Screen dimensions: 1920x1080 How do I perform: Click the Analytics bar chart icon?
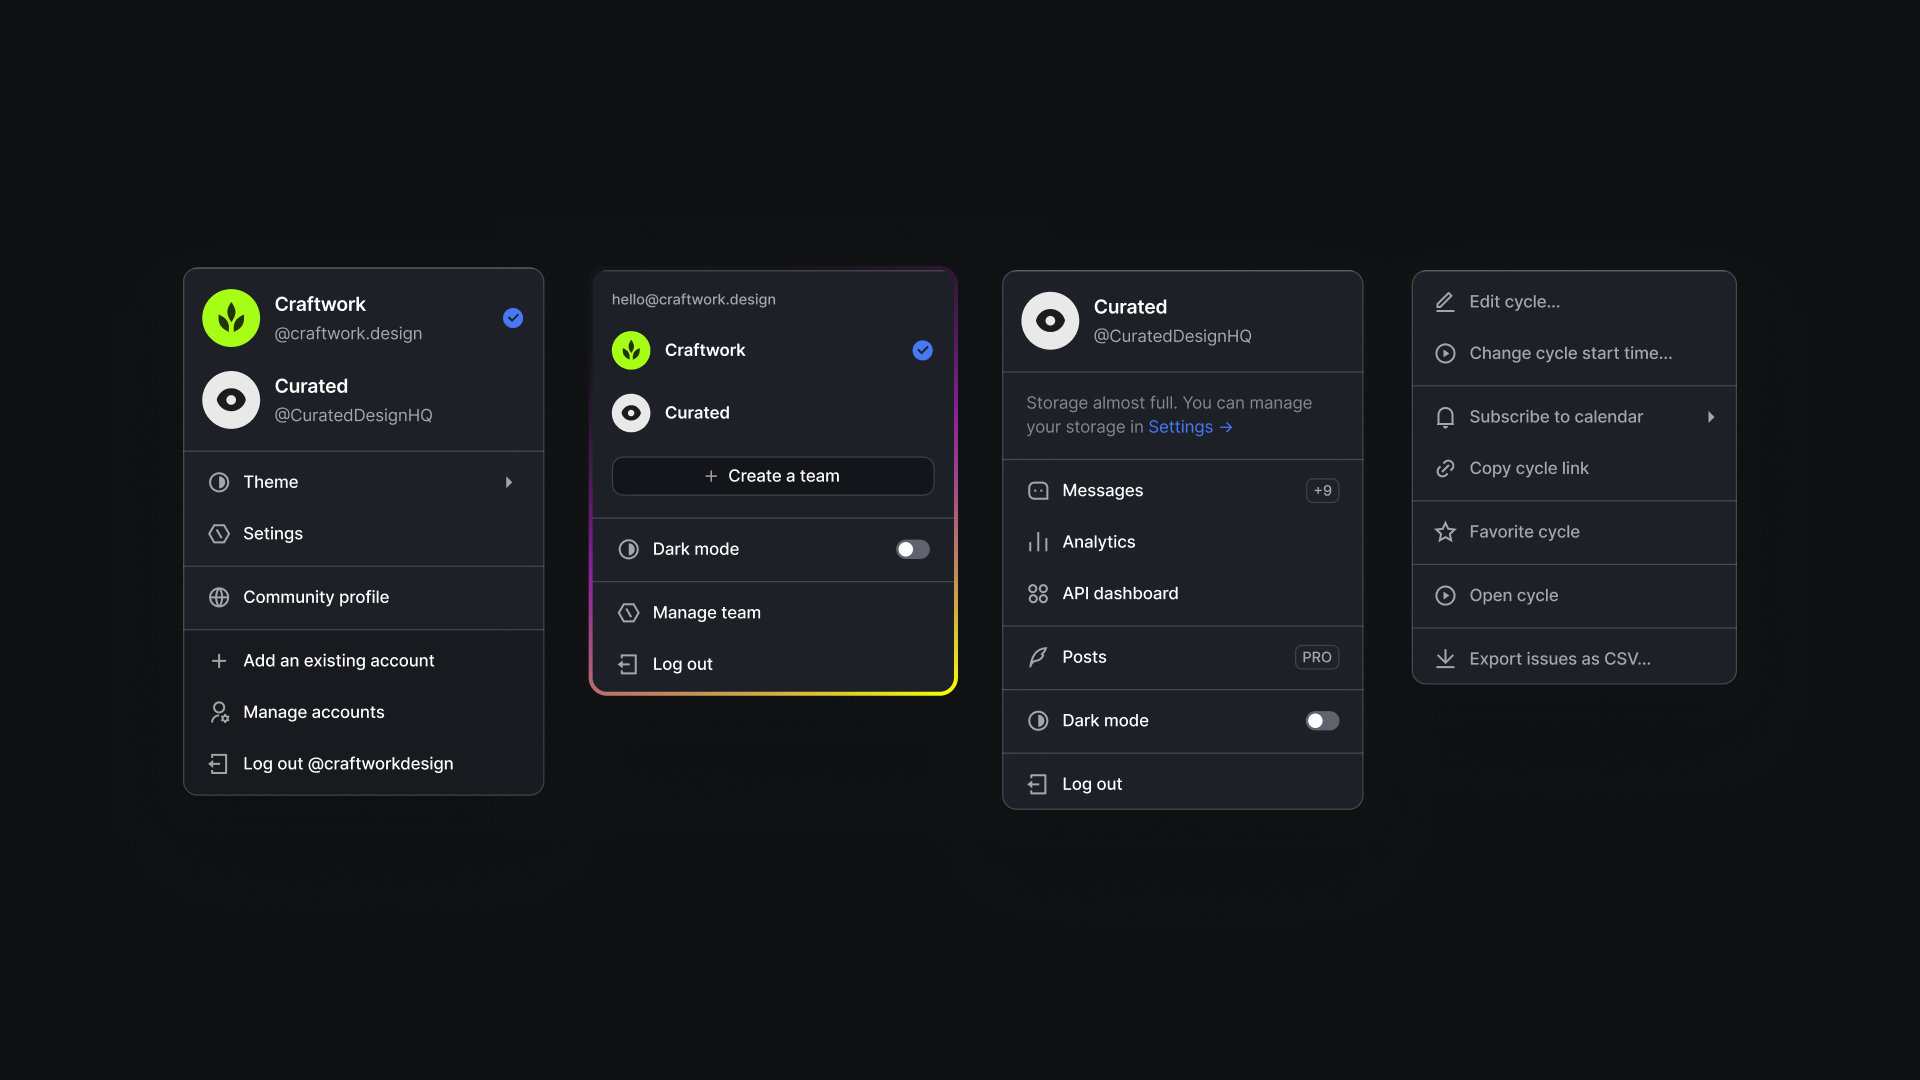[1038, 542]
